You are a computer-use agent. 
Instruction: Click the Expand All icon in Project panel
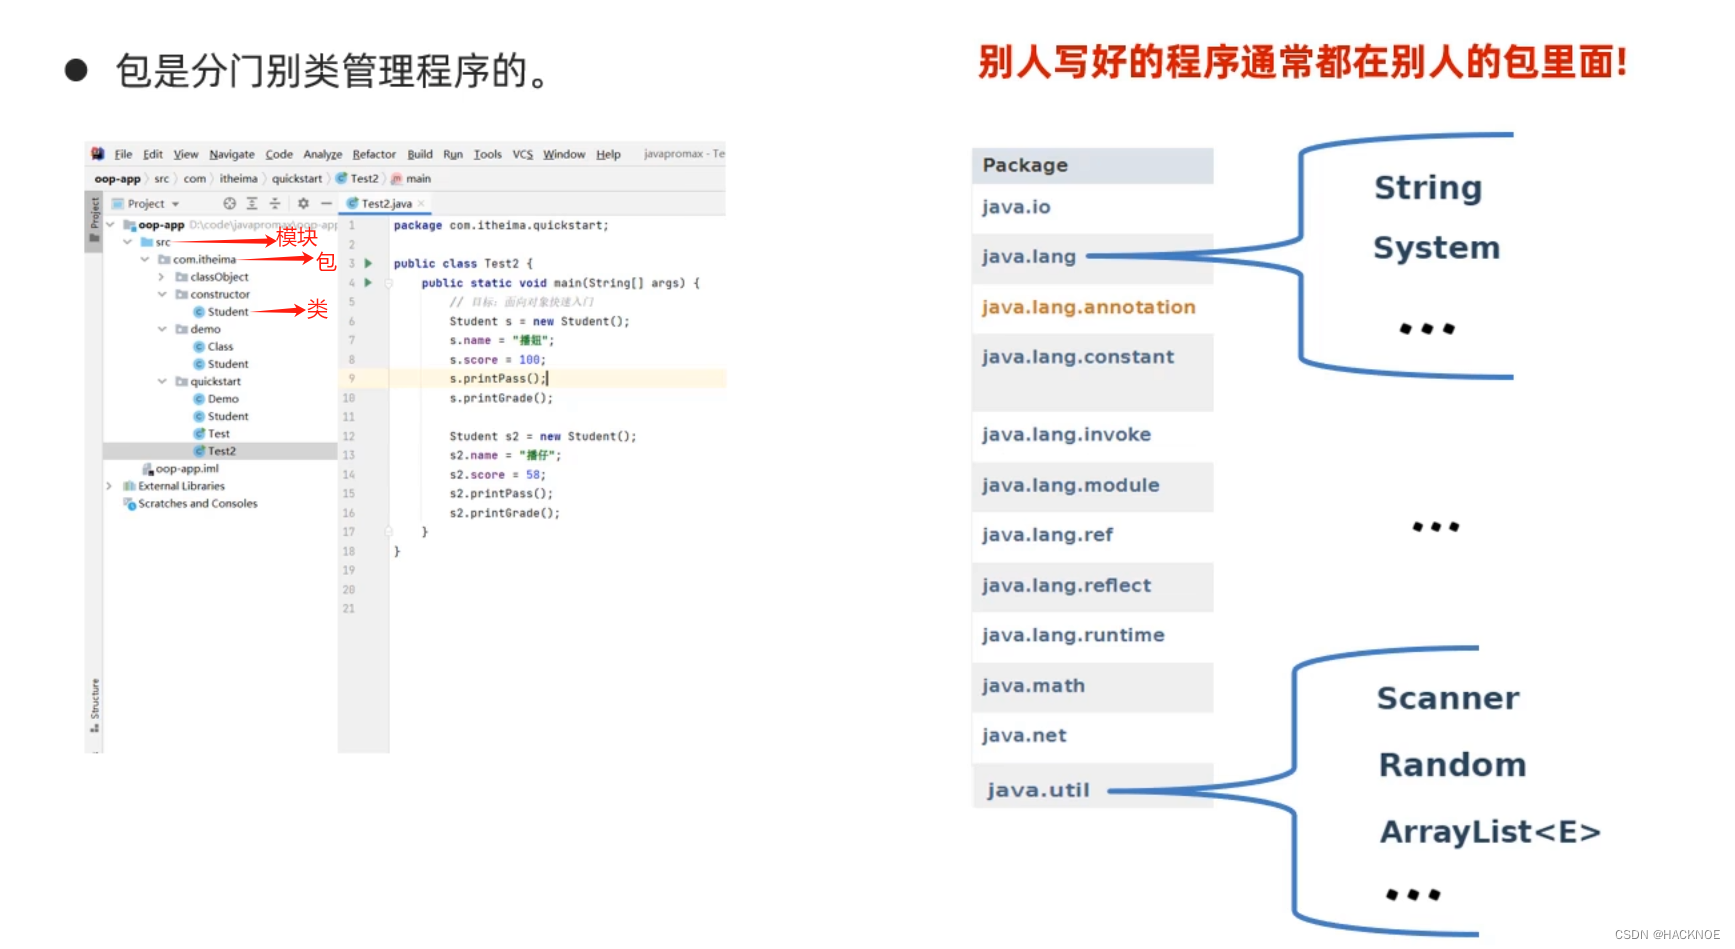(x=252, y=203)
